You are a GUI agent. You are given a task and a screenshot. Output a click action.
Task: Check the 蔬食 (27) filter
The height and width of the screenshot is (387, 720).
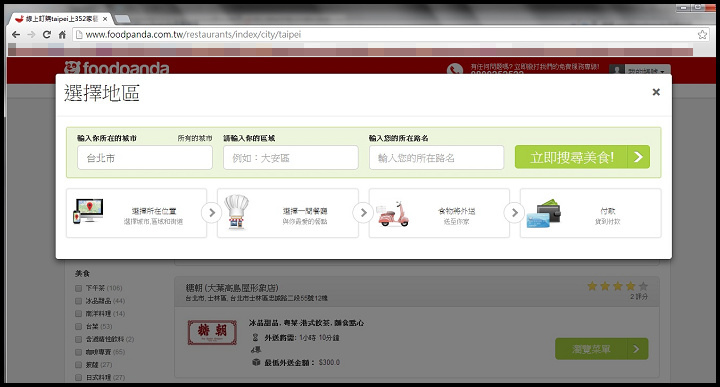(78, 365)
